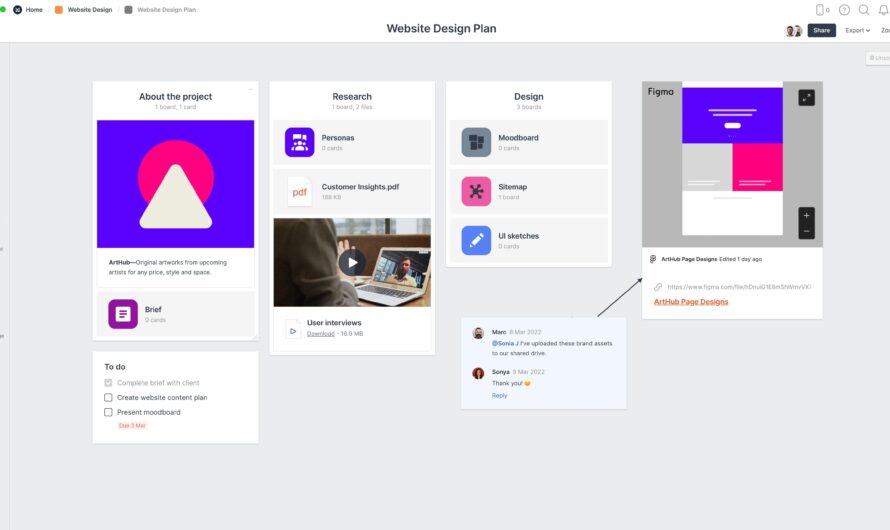
Task: Open the ArtHub Page Designs link
Action: [691, 302]
